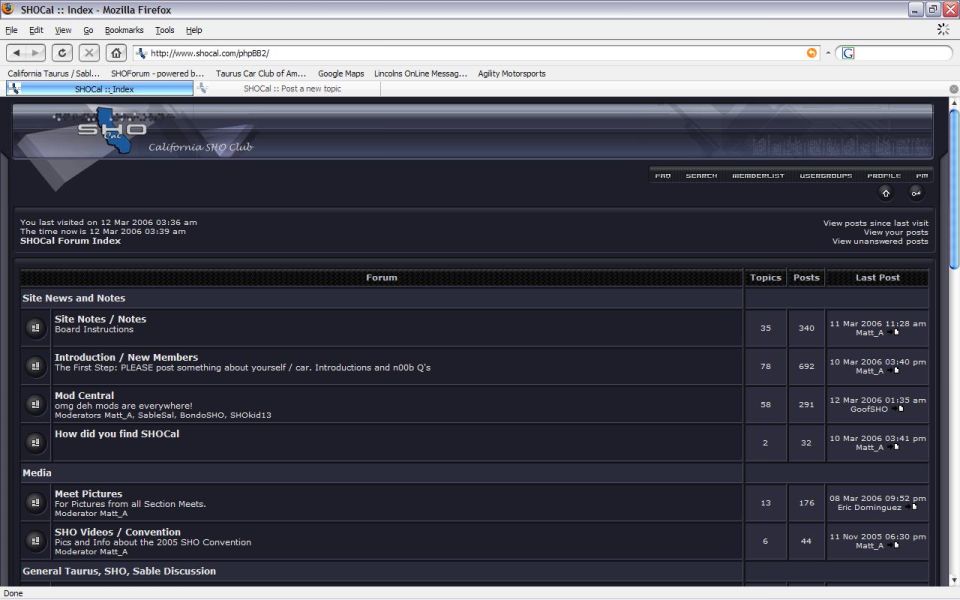Click forum status icon beside SHO Videos / Convention
Viewport: 960px width, 600px height.
(x=36, y=541)
